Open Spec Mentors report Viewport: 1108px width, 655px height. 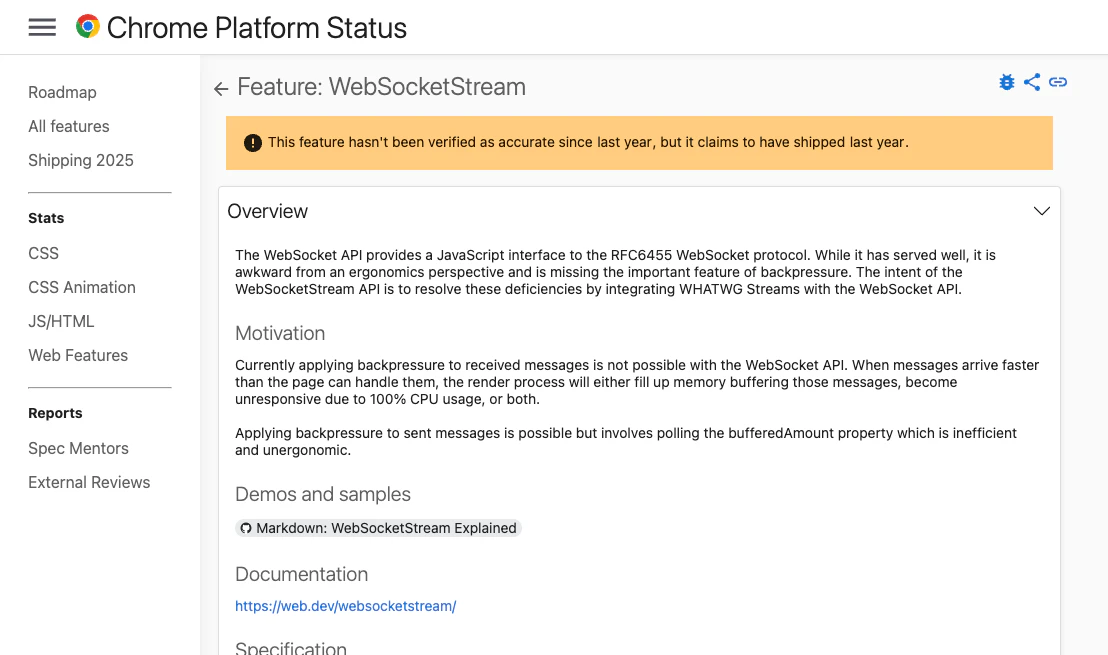(78, 449)
